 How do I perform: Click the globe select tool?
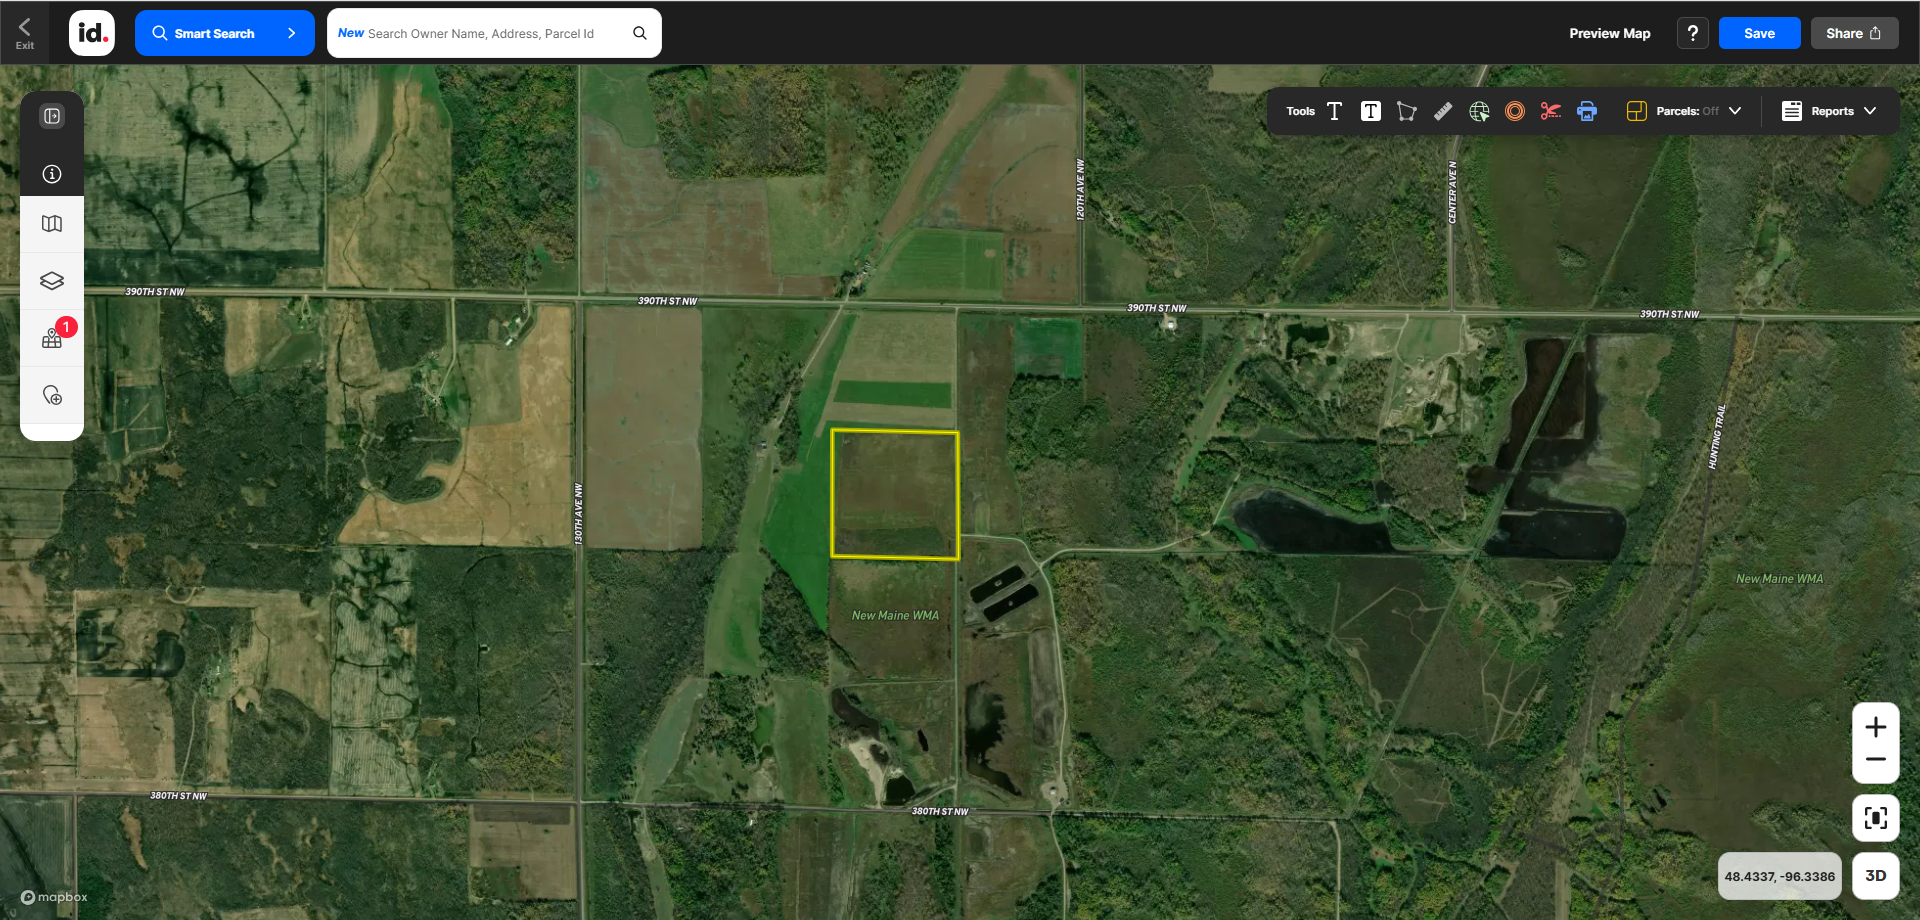coord(1479,111)
